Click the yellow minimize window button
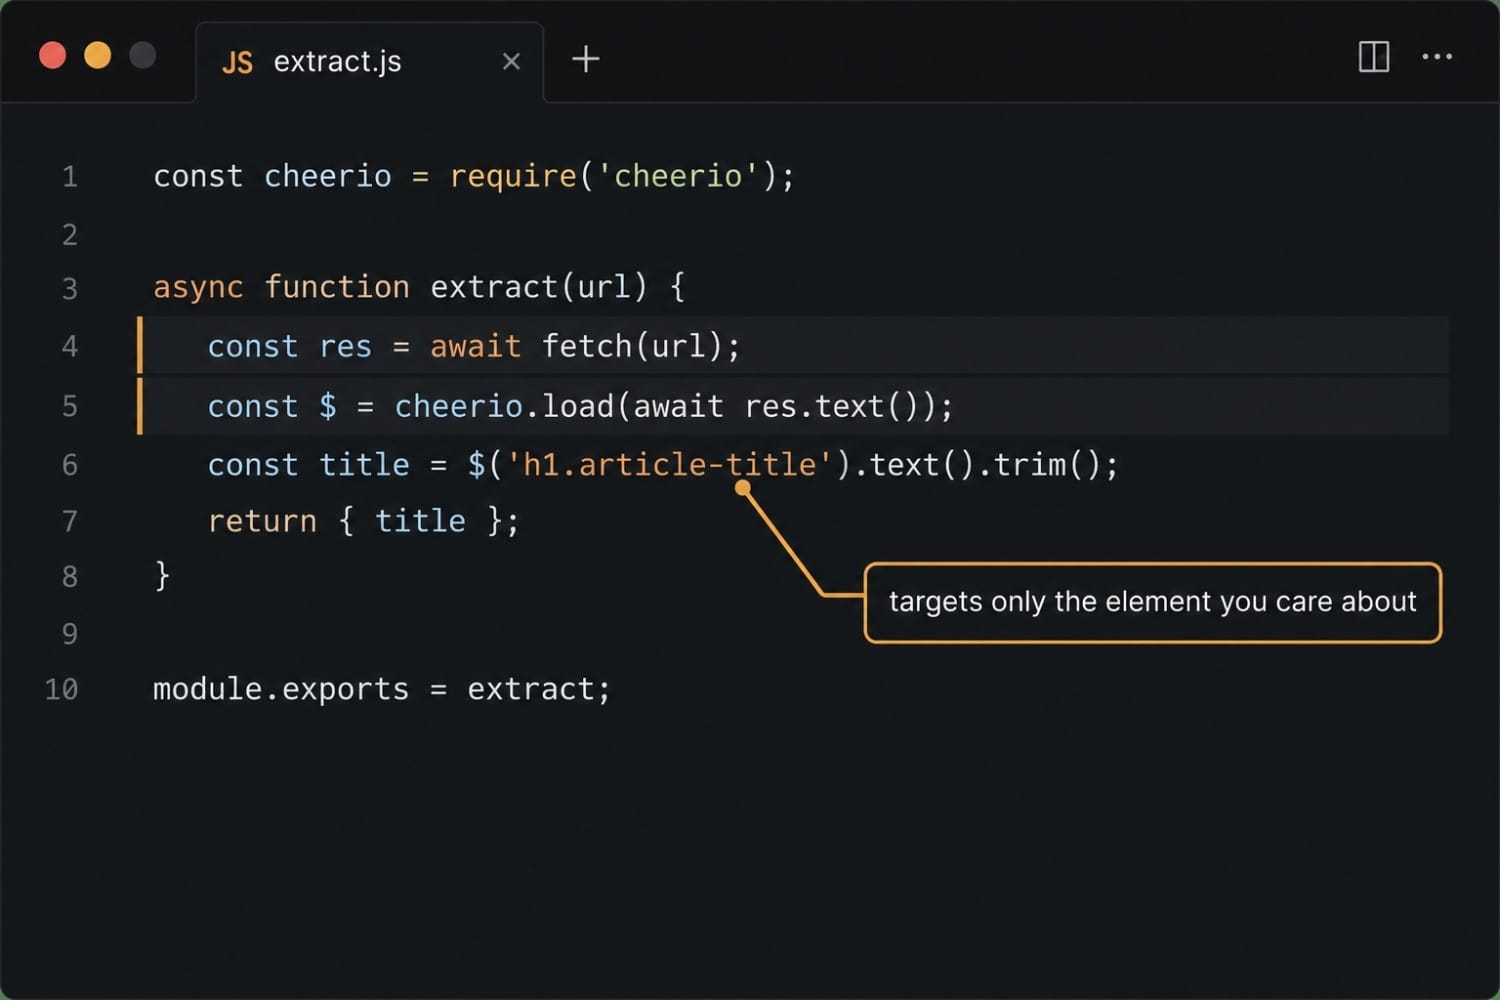 coord(98,55)
